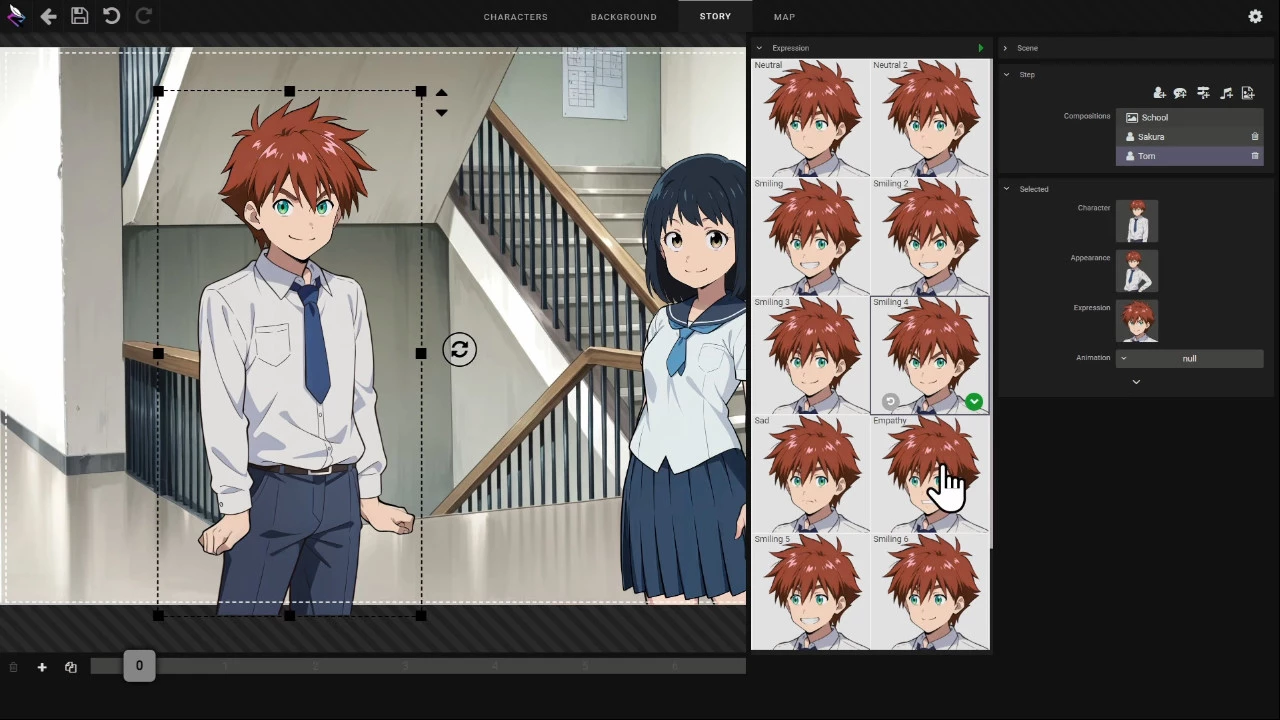
Task: Click the add music note icon
Action: (x=1226, y=93)
